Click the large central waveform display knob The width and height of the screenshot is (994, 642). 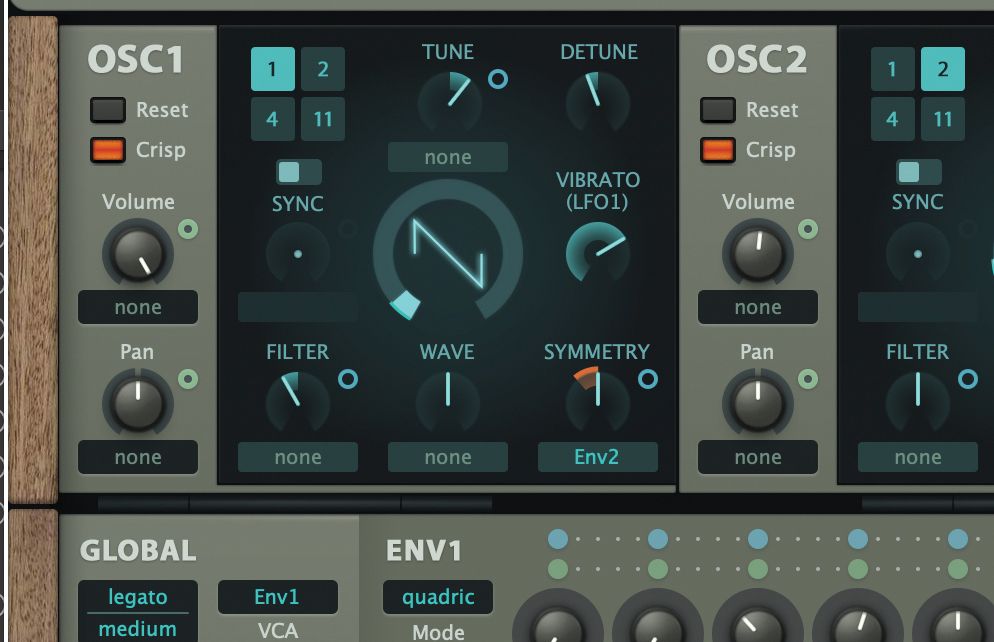click(448, 255)
